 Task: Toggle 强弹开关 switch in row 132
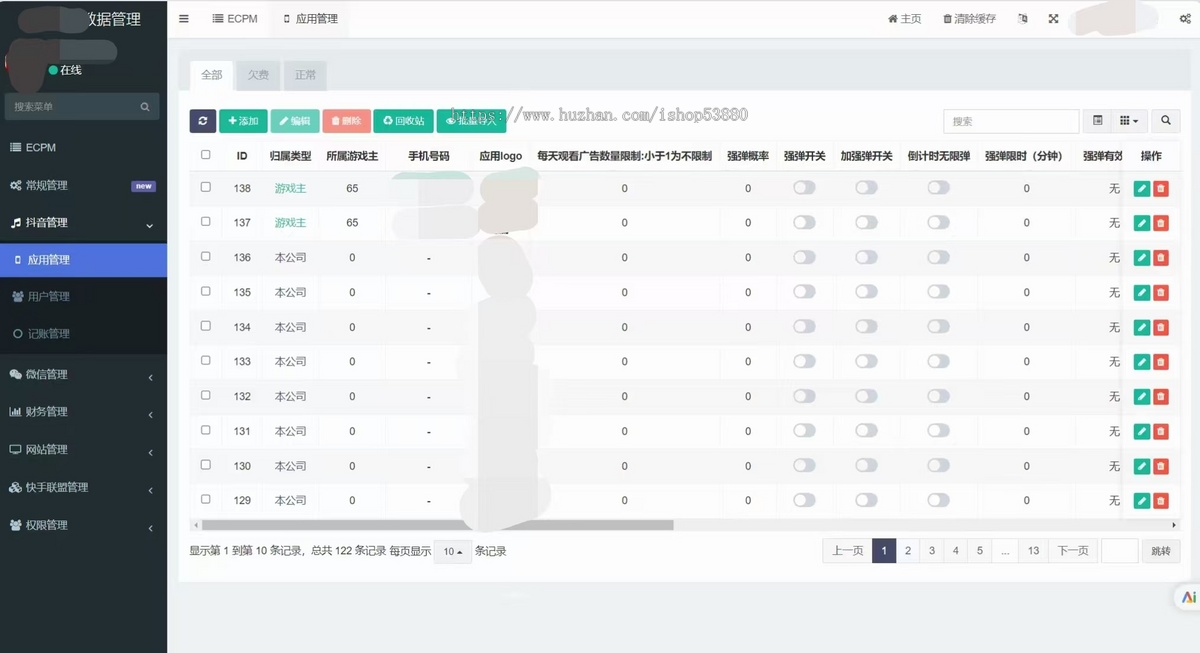point(804,397)
